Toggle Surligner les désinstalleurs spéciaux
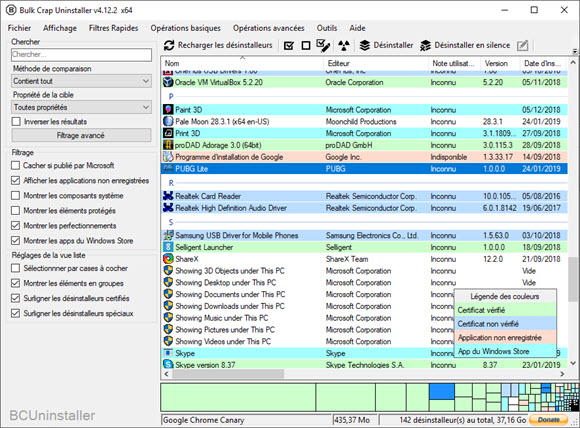Screen dimensions: 580x428 [16, 313]
